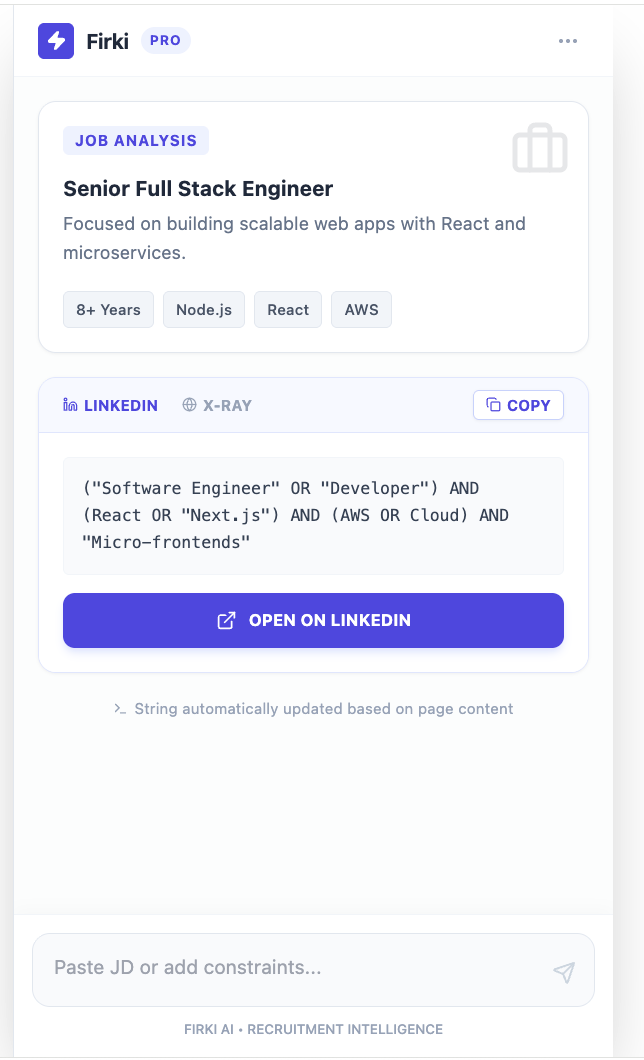Screen dimensions: 644x1060
Task: Click the paper plane send icon
Action: (x=563, y=970)
